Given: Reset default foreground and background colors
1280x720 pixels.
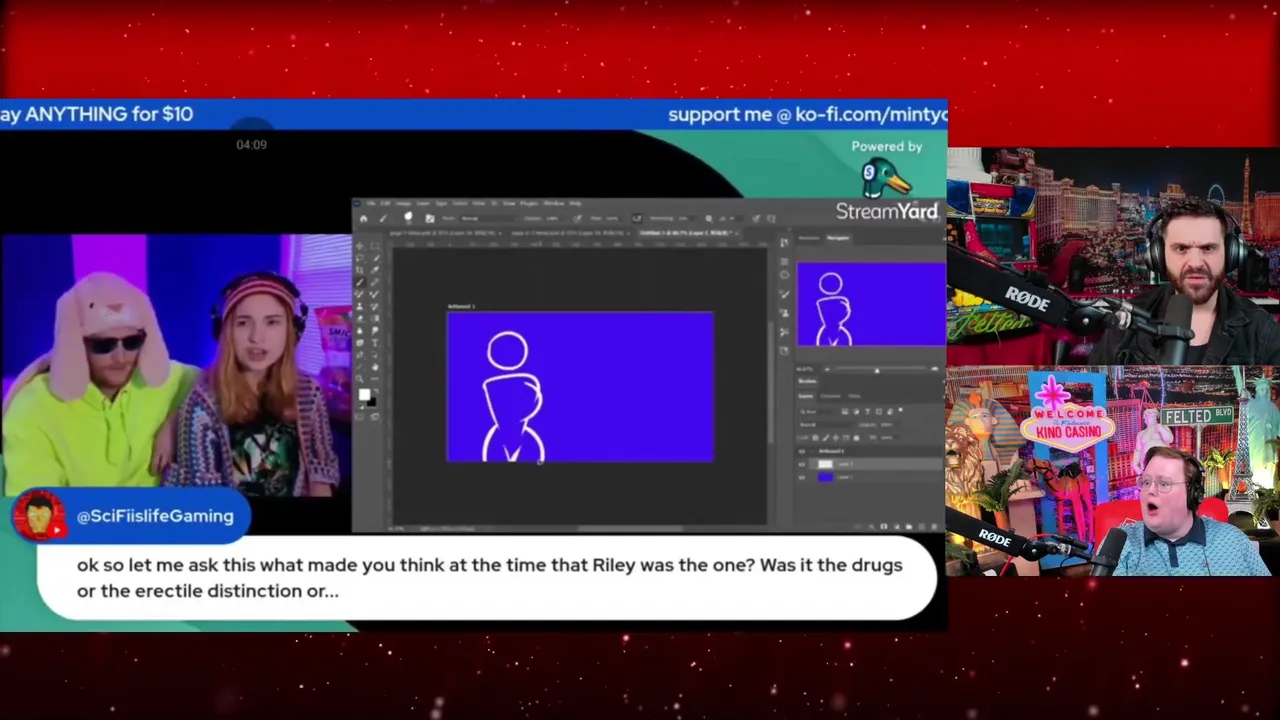Looking at the screenshot, I should pyautogui.click(x=361, y=406).
